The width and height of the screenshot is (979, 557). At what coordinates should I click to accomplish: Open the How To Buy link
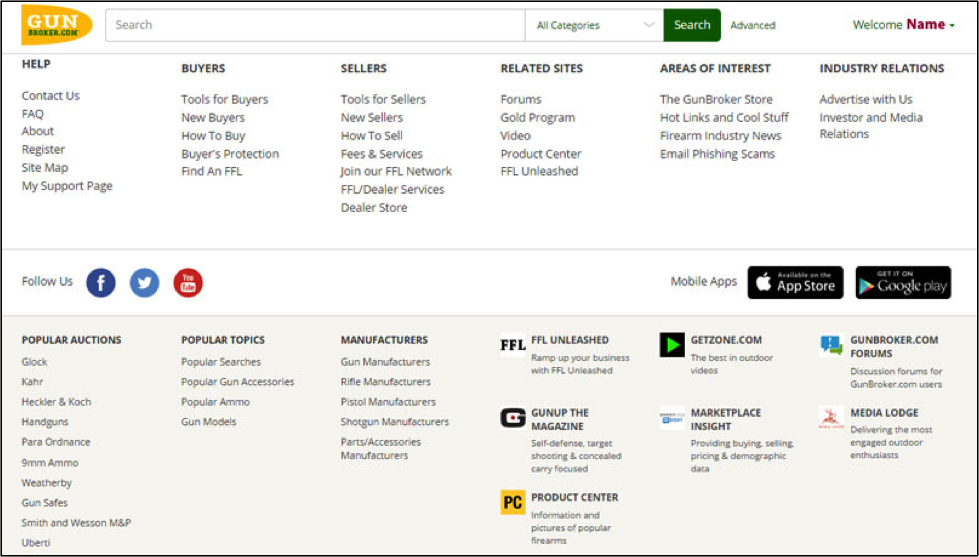(x=213, y=136)
